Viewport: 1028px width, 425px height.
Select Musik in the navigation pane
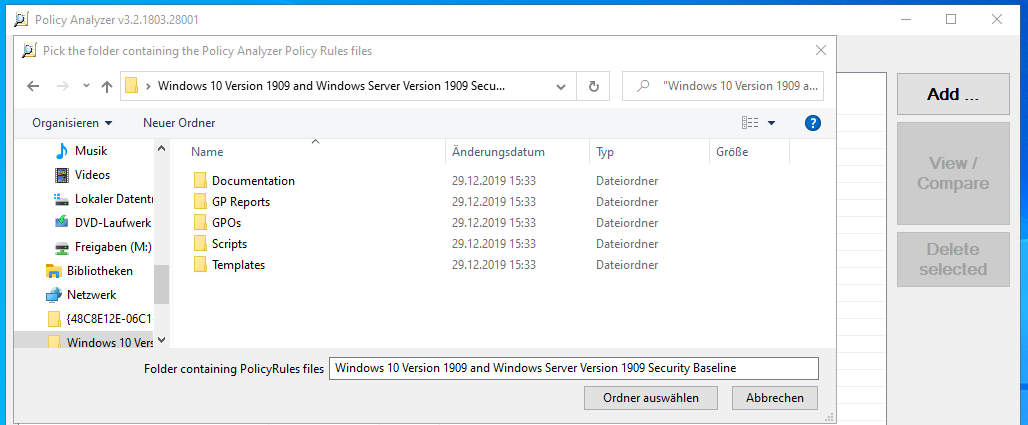tap(89, 151)
